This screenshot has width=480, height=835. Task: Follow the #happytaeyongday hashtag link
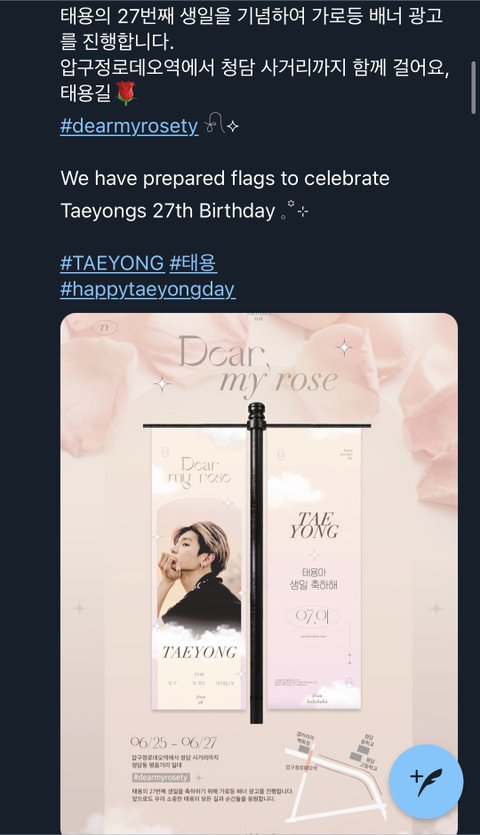click(x=148, y=289)
